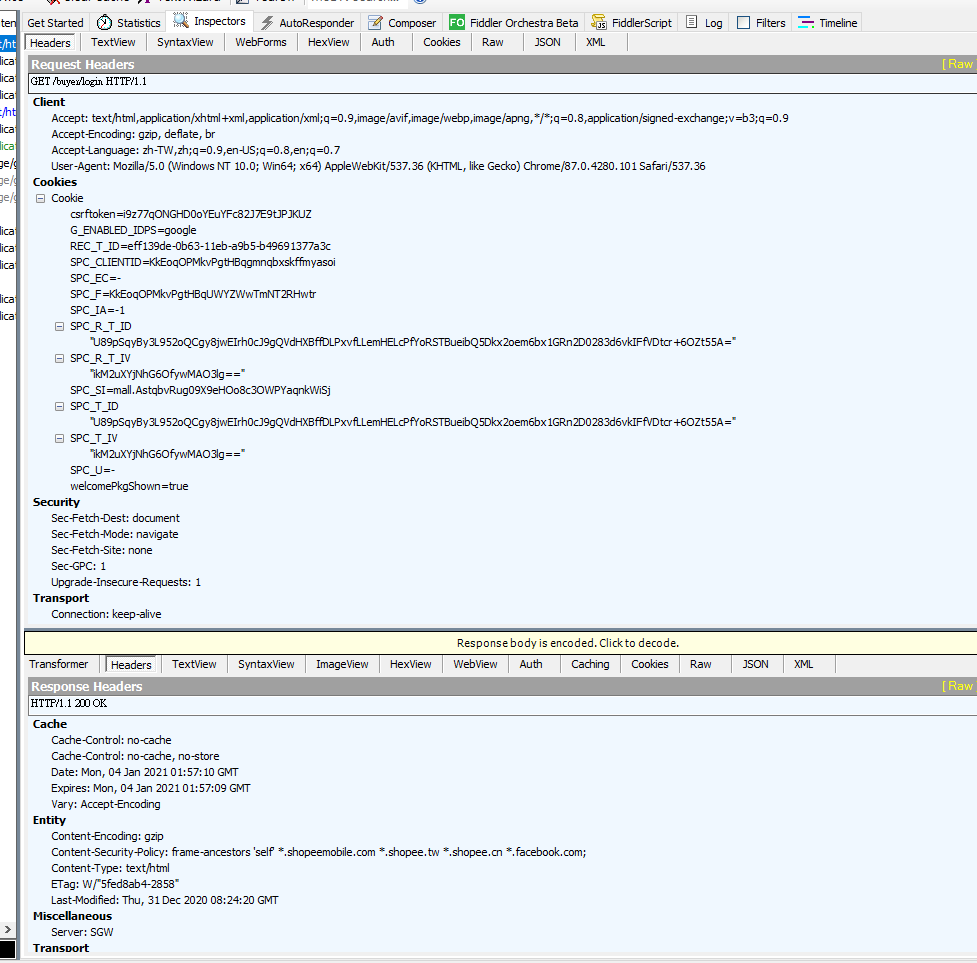Select the welcomePkgShown=true cookie row

(129, 486)
